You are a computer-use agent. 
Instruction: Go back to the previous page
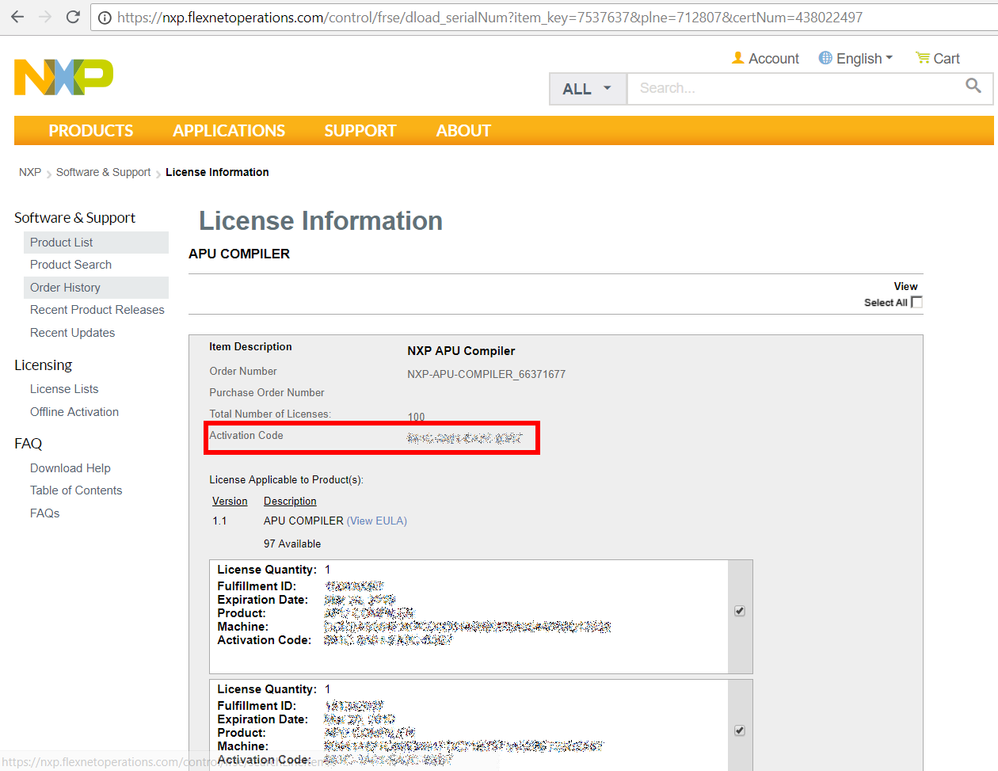point(17,16)
